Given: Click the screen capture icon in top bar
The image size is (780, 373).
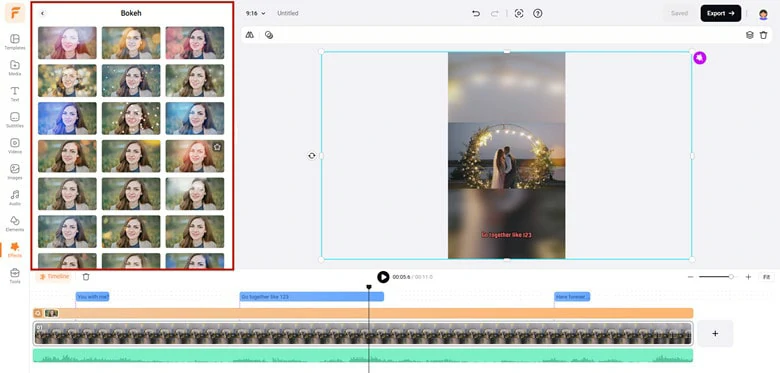Looking at the screenshot, I should click(519, 13).
